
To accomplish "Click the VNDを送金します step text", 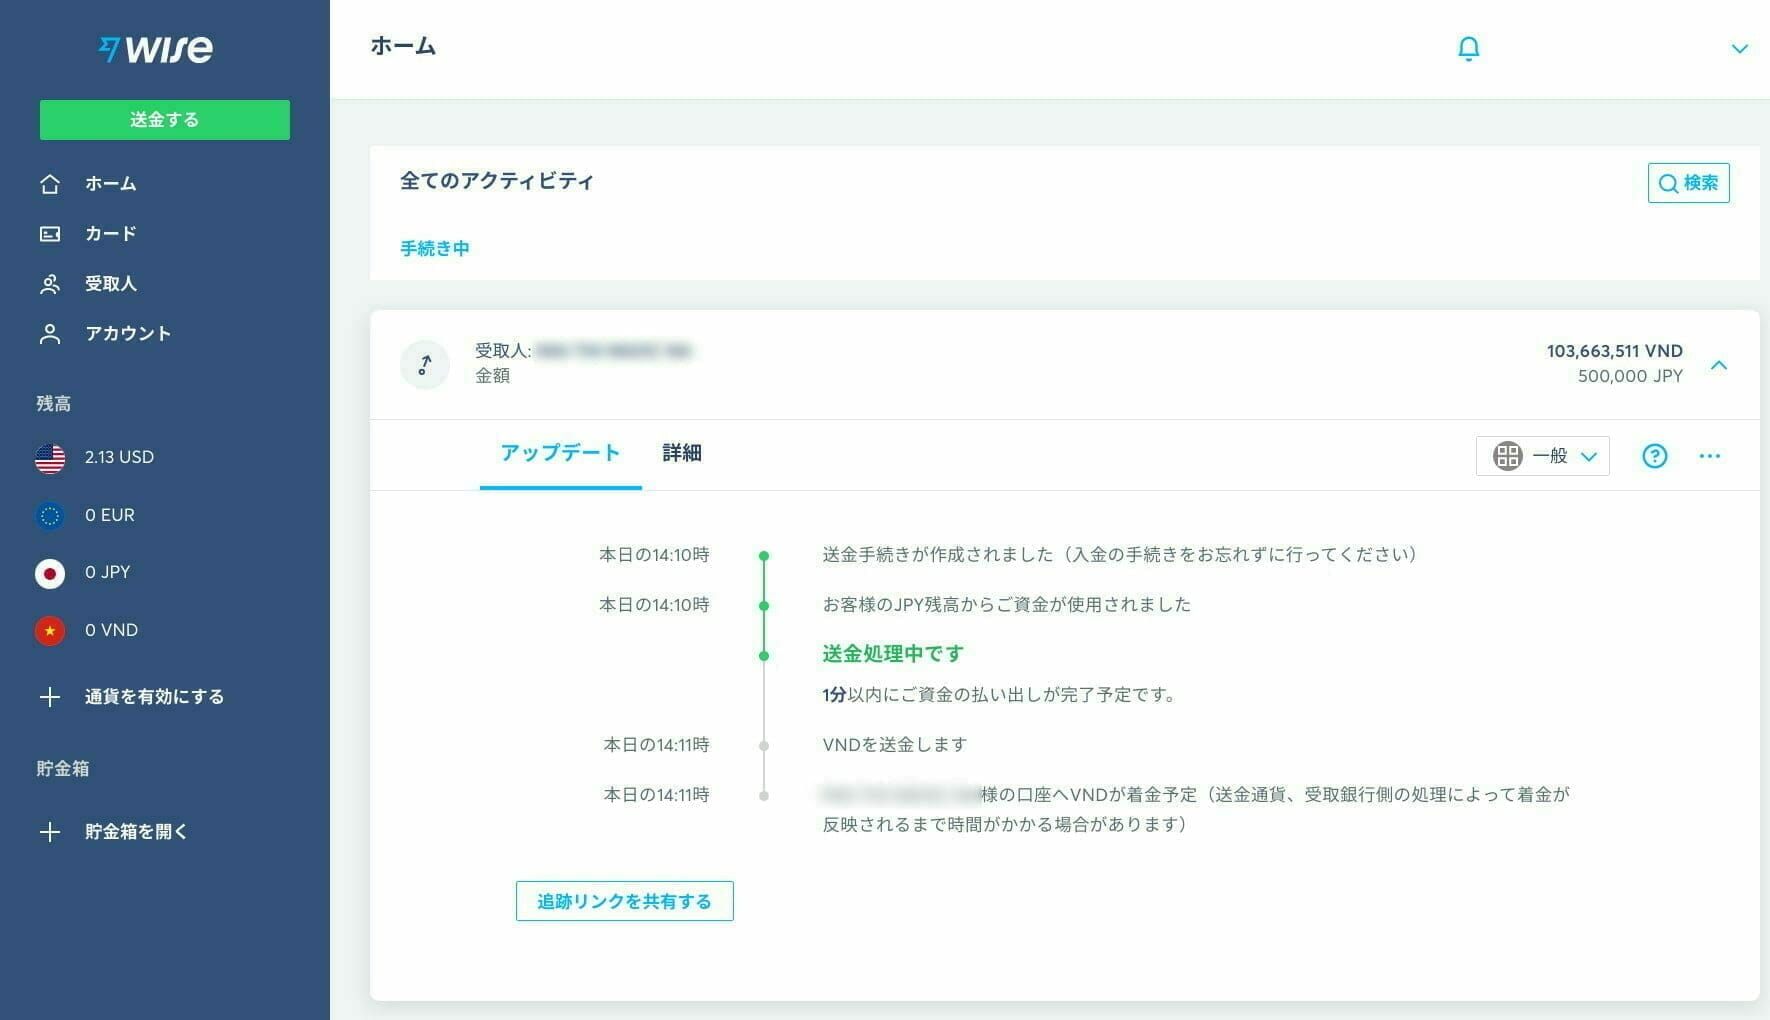I will 895,745.
